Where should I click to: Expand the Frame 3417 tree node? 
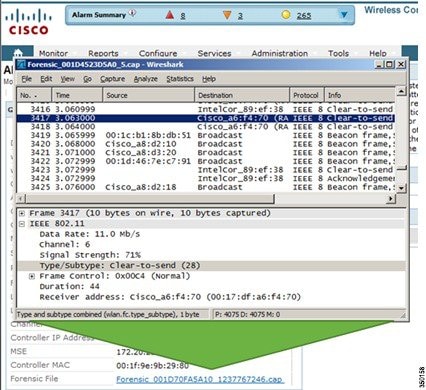(x=22, y=213)
